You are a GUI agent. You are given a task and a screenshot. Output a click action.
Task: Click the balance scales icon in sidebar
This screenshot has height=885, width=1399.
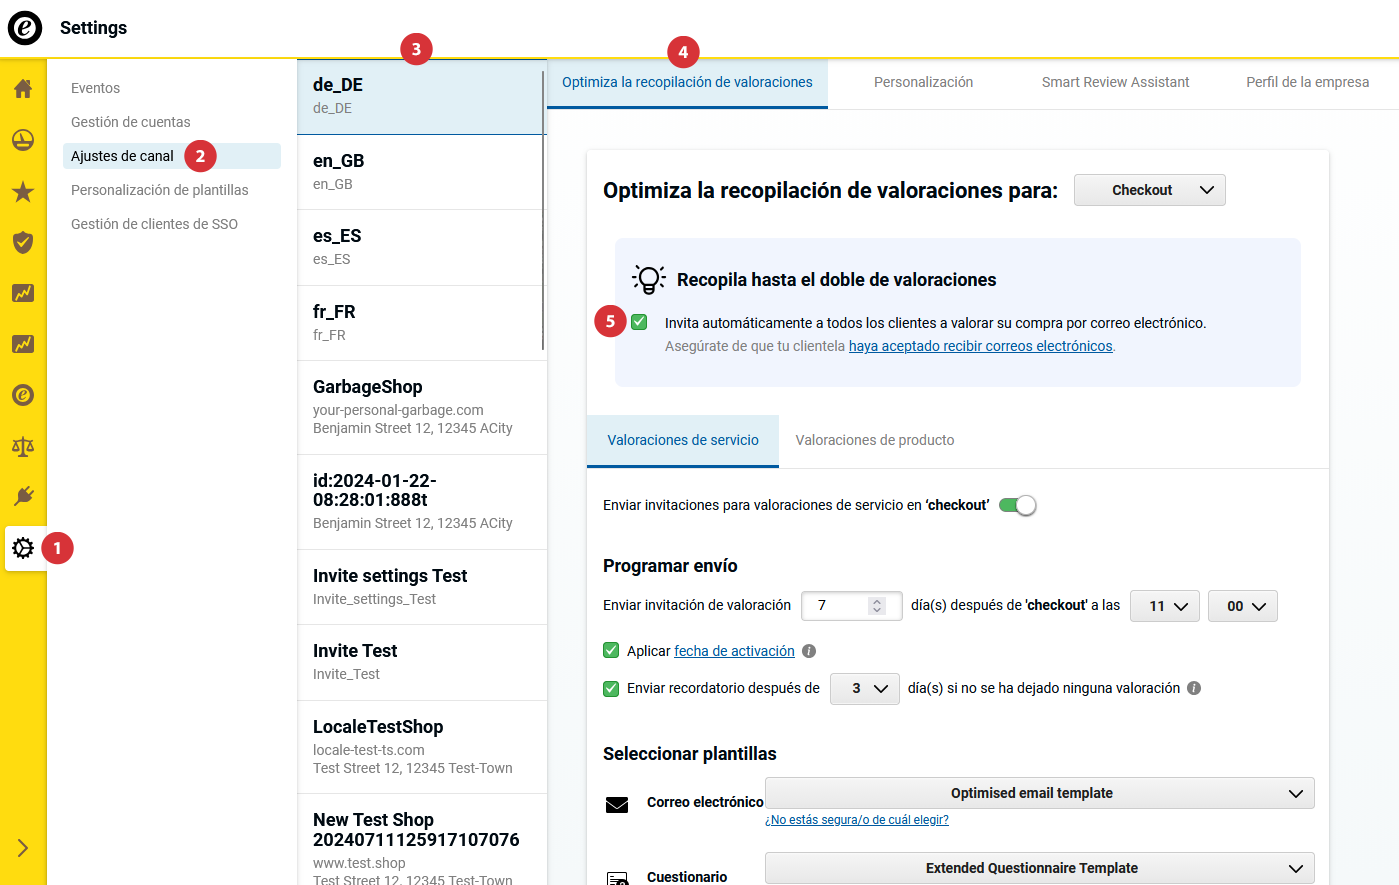23,446
